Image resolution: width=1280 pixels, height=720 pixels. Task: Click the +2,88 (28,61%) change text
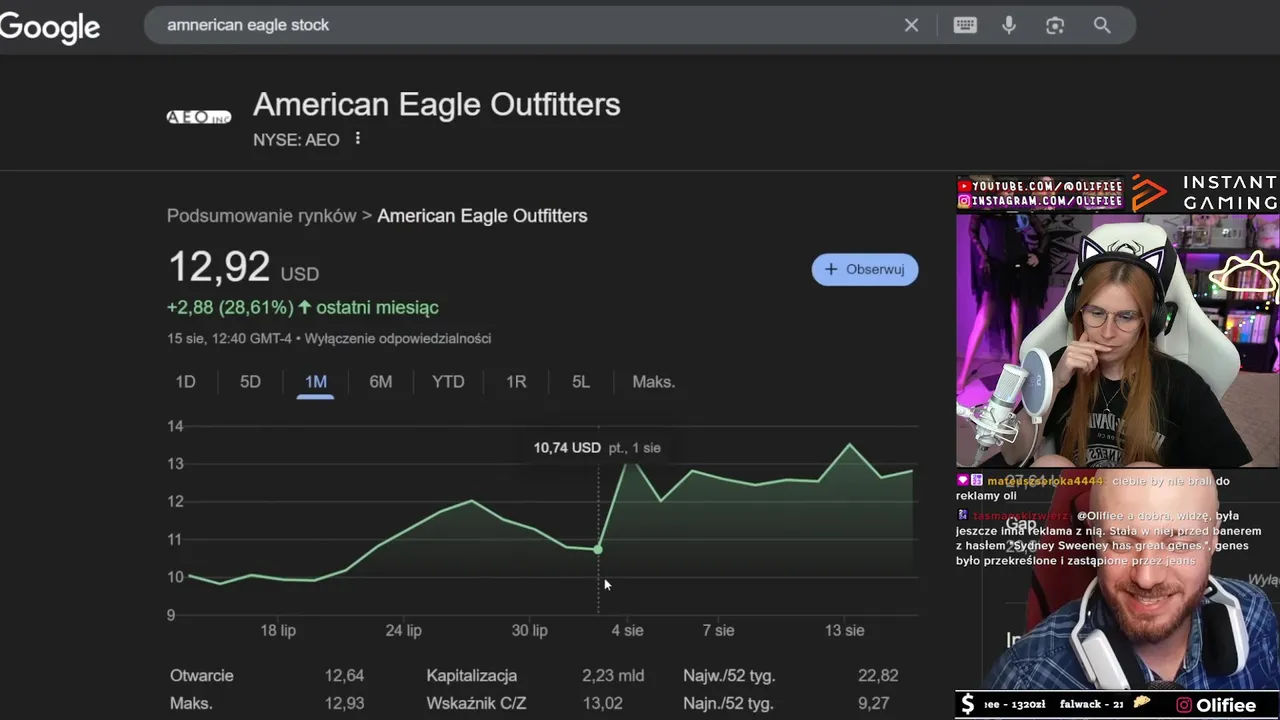click(230, 307)
